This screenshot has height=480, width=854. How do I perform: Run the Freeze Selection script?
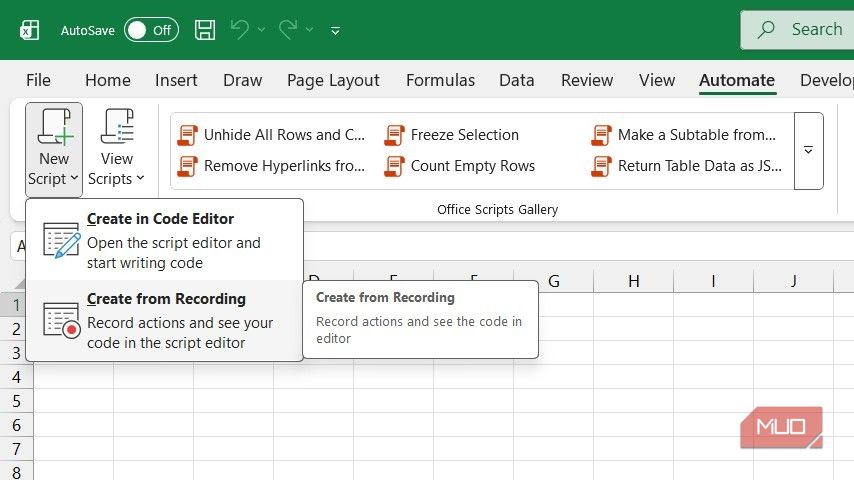click(452, 135)
